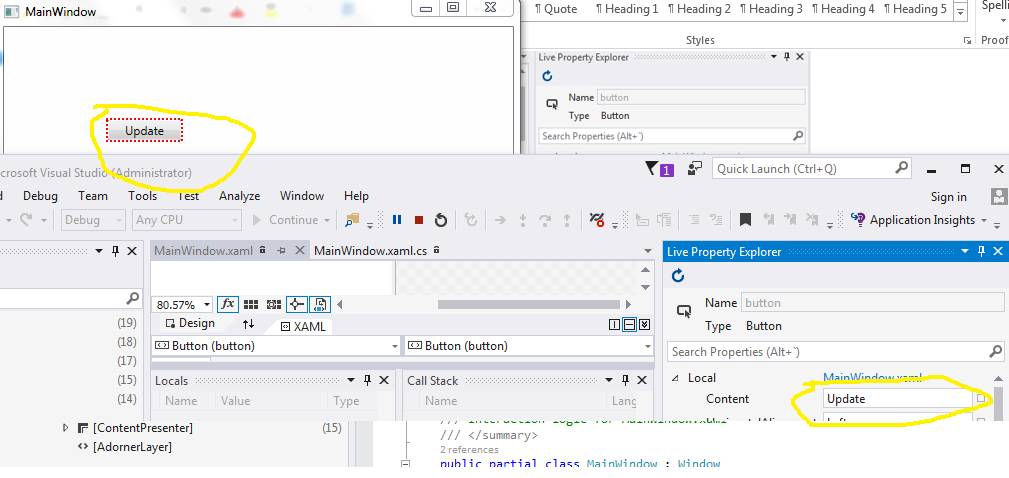
Task: Expand the [ContentPresenter] tree node
Action: coord(65,428)
